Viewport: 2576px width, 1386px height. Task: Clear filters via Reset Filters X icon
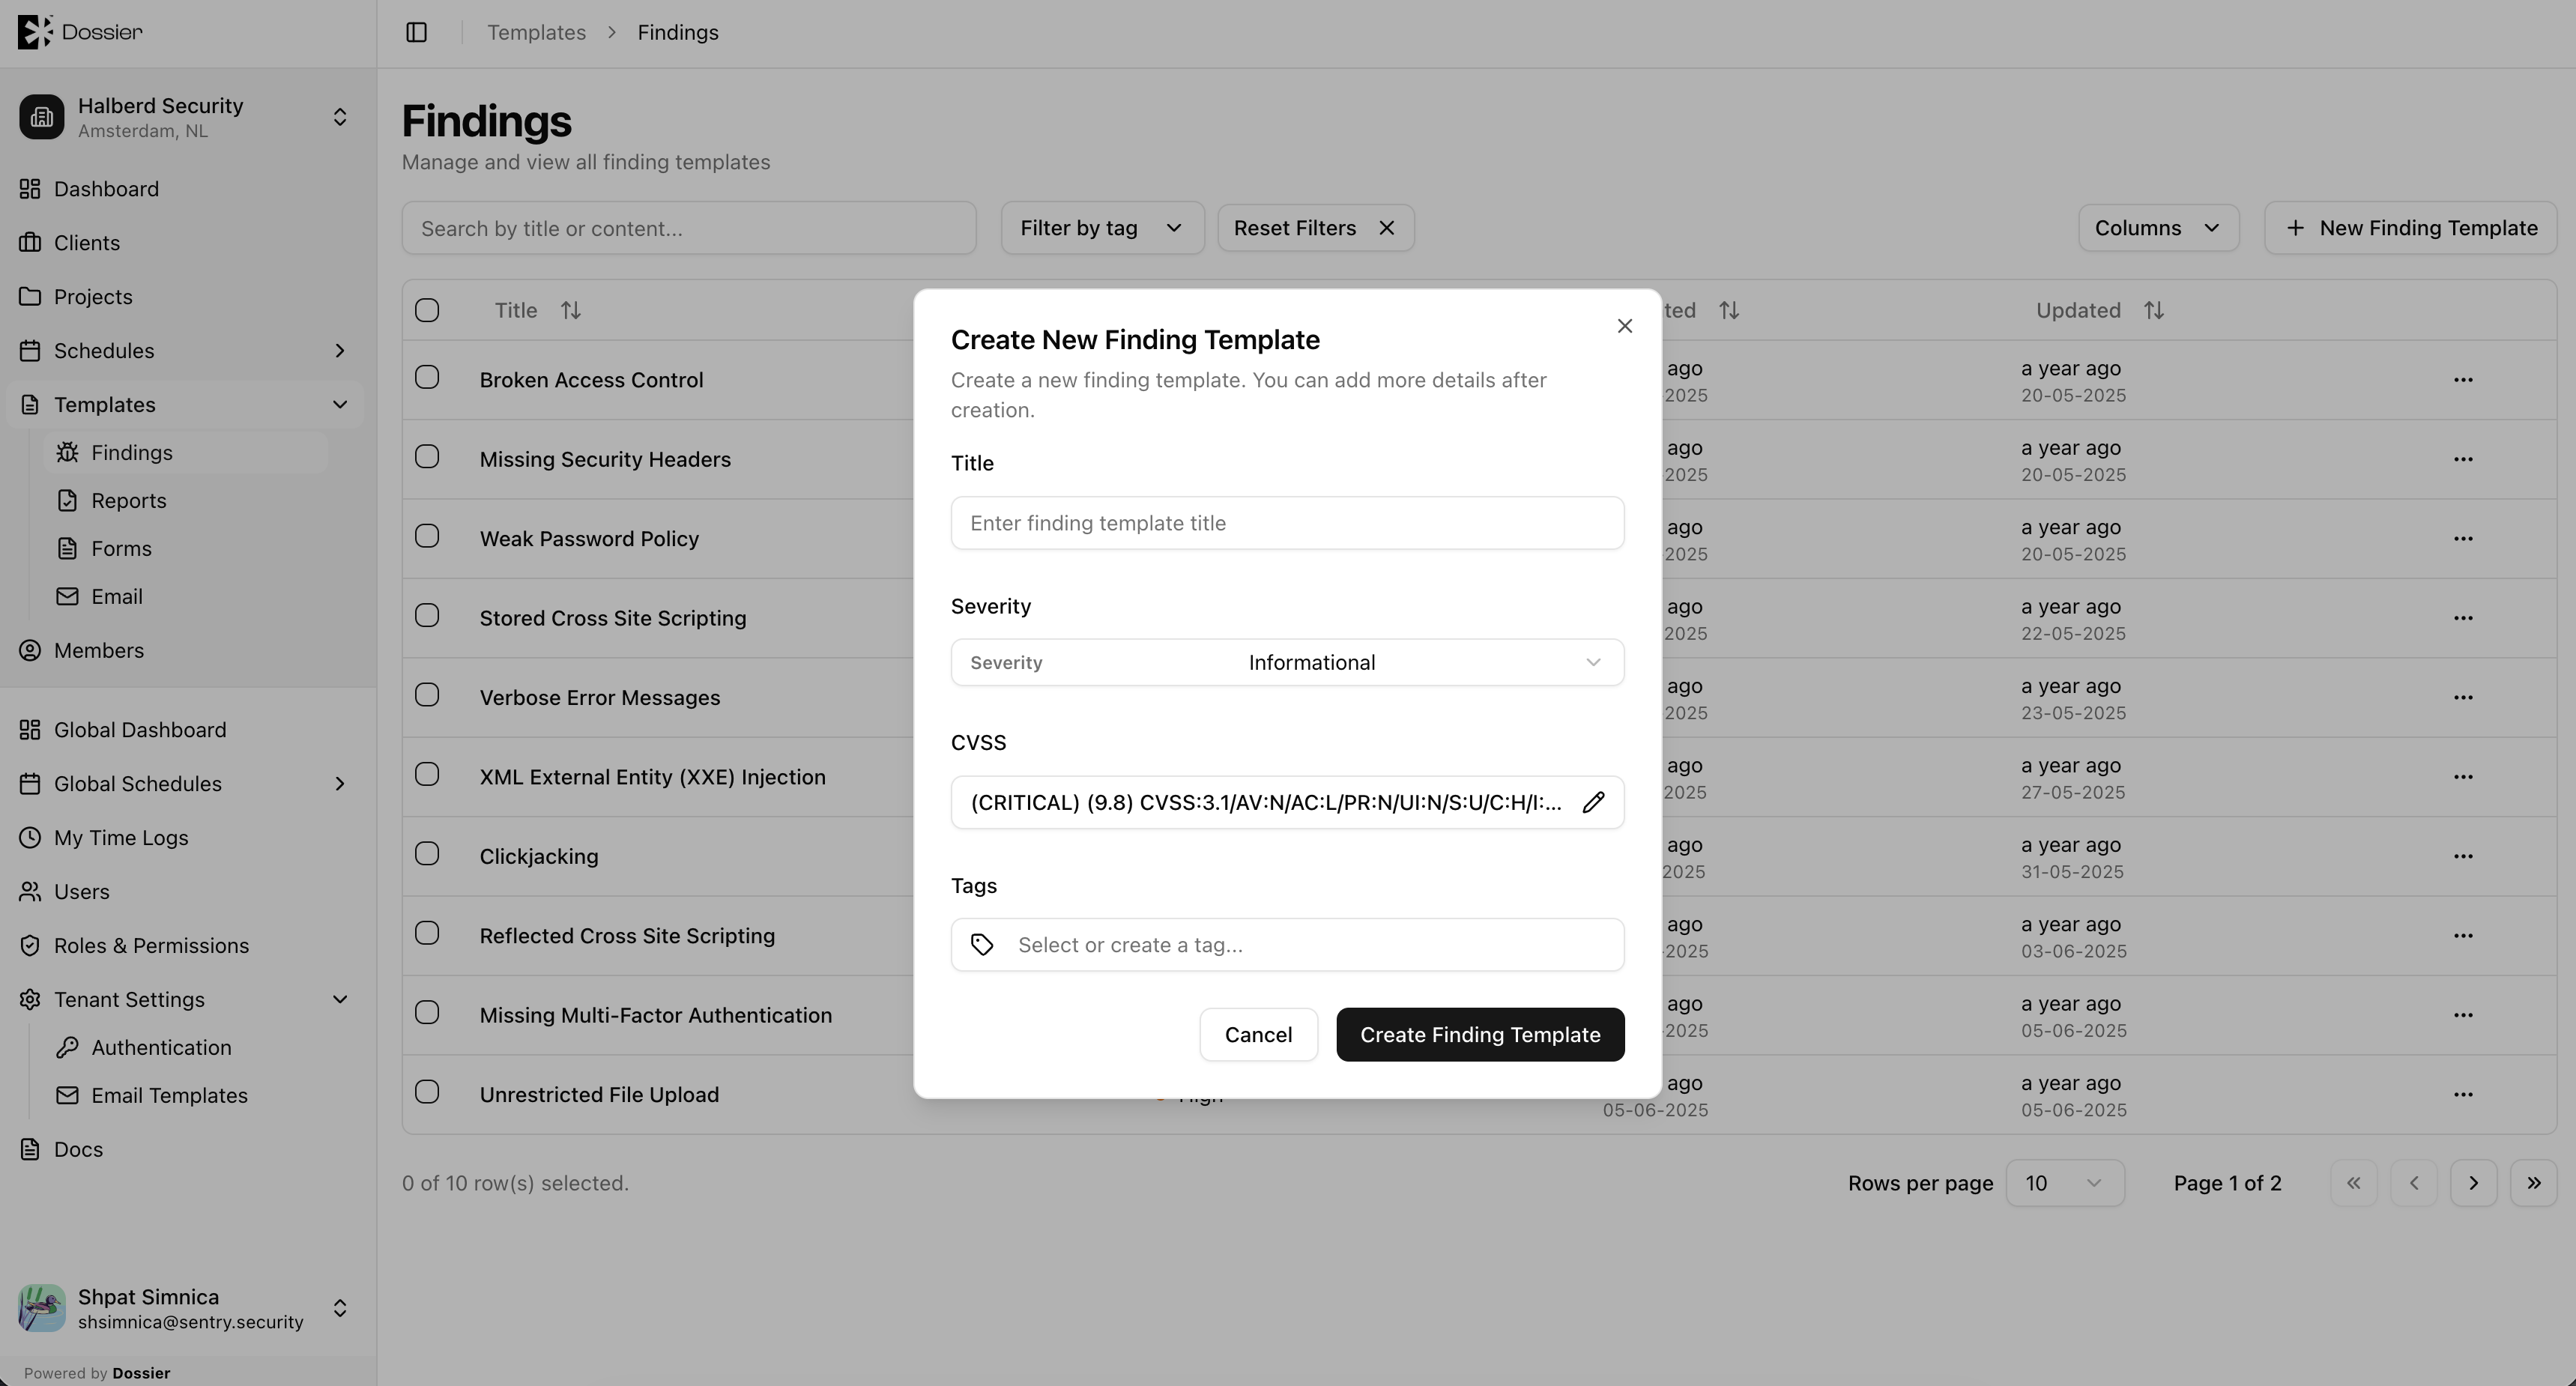1386,228
